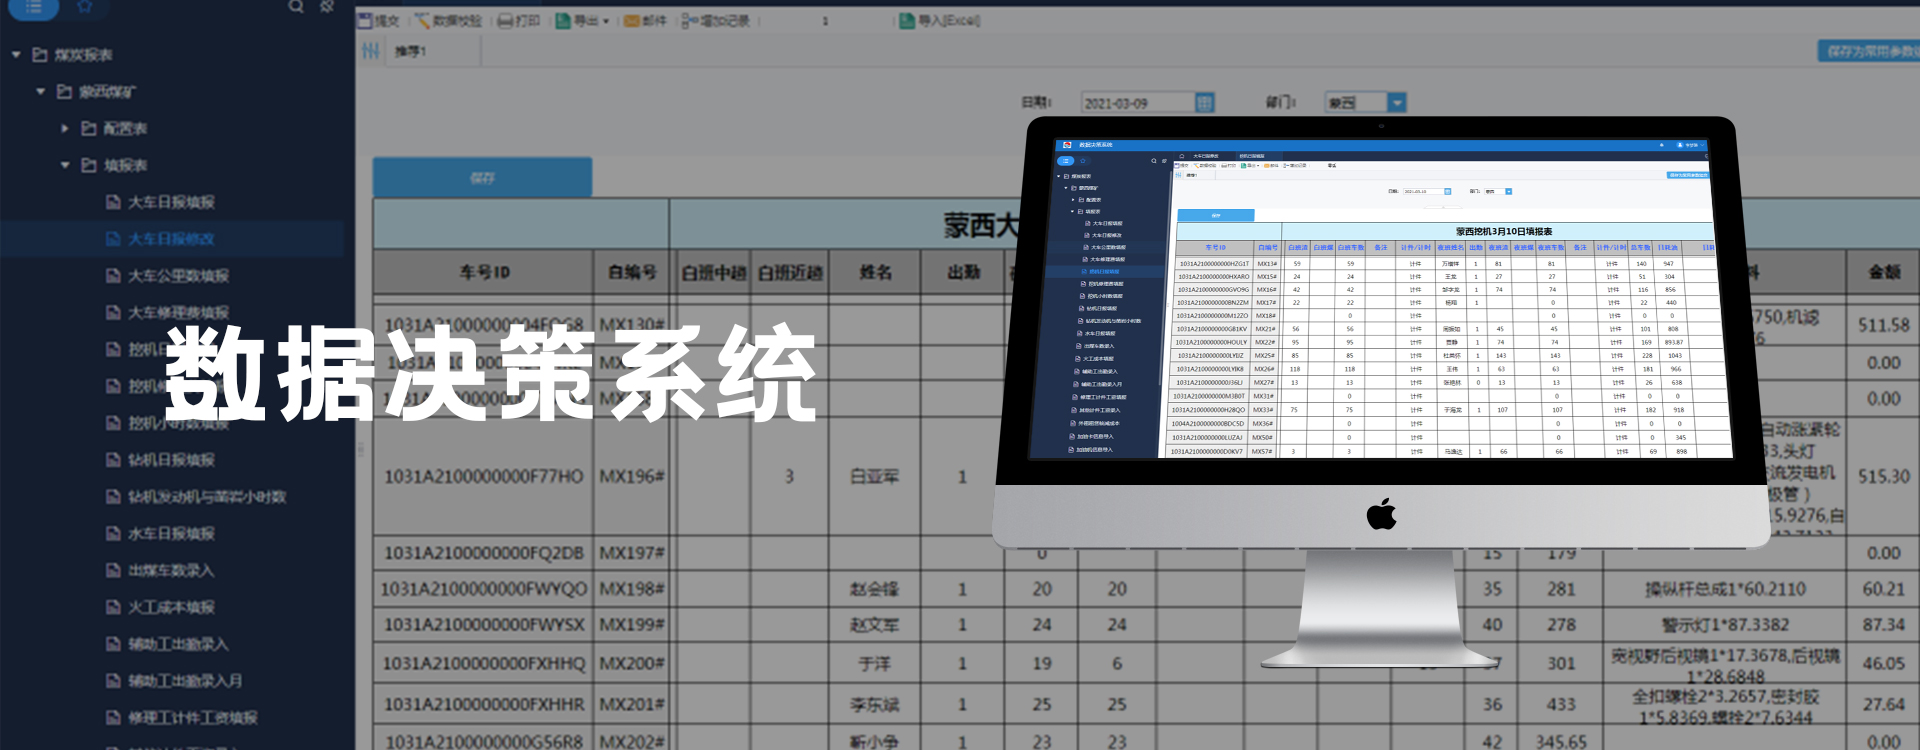Collapse the 煤炭报表 tree folder
The width and height of the screenshot is (1920, 750).
click(x=16, y=55)
